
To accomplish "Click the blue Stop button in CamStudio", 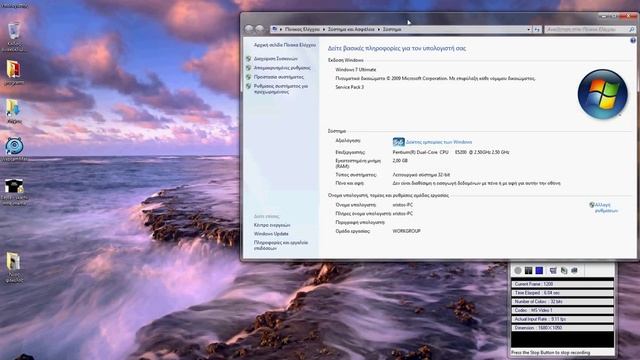I will pyautogui.click(x=539, y=270).
